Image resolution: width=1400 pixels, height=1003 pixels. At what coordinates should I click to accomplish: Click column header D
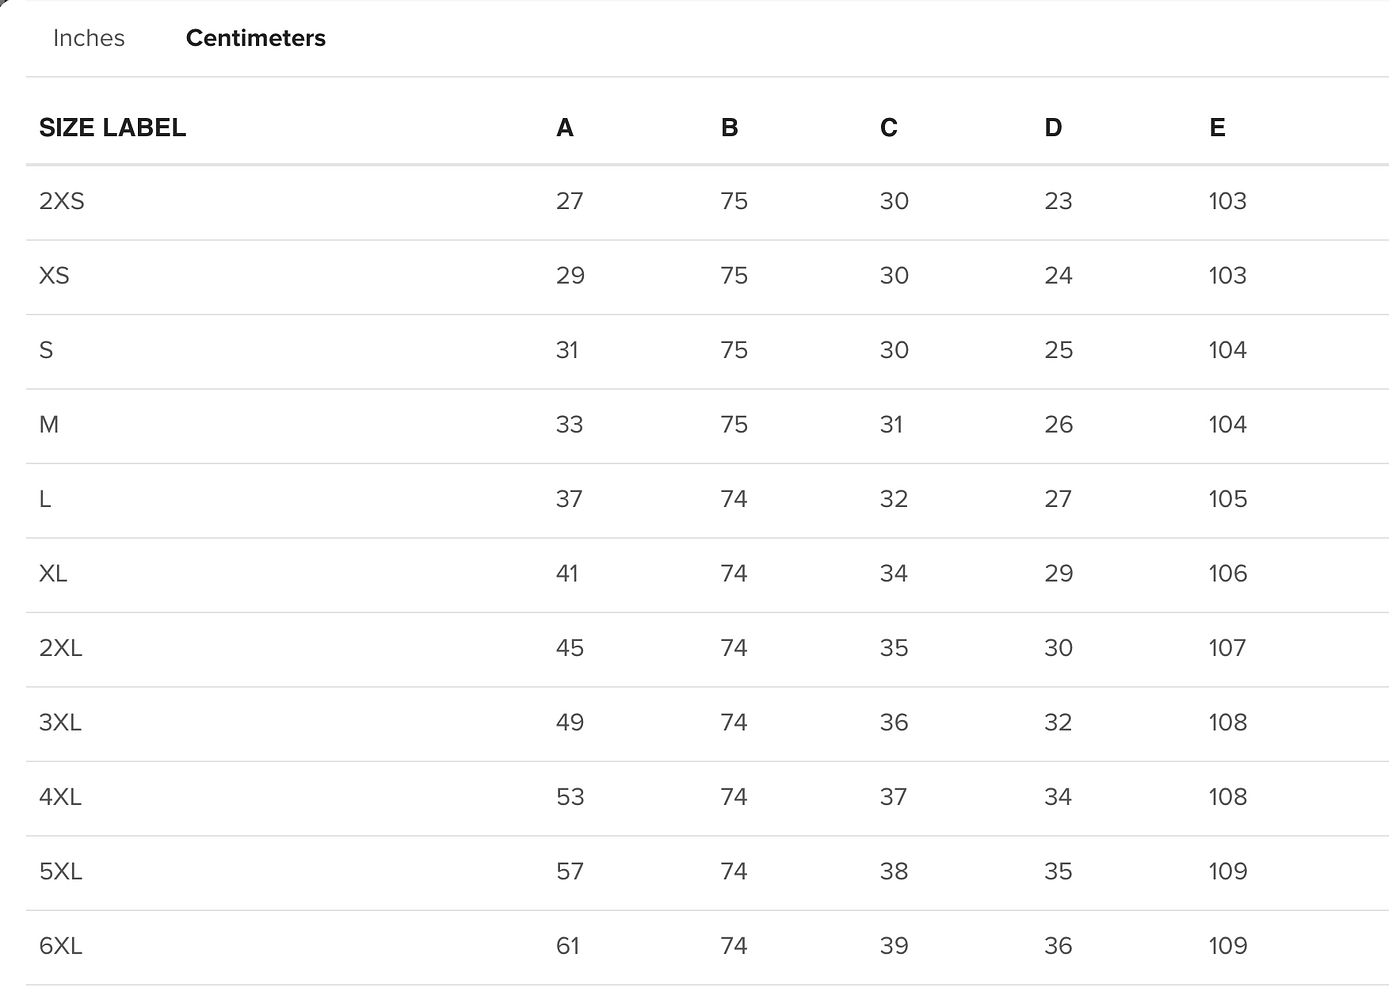click(x=1053, y=128)
